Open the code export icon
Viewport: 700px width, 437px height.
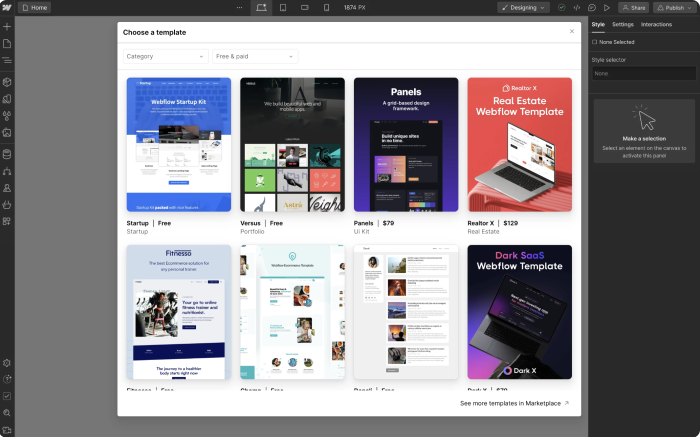[x=577, y=8]
